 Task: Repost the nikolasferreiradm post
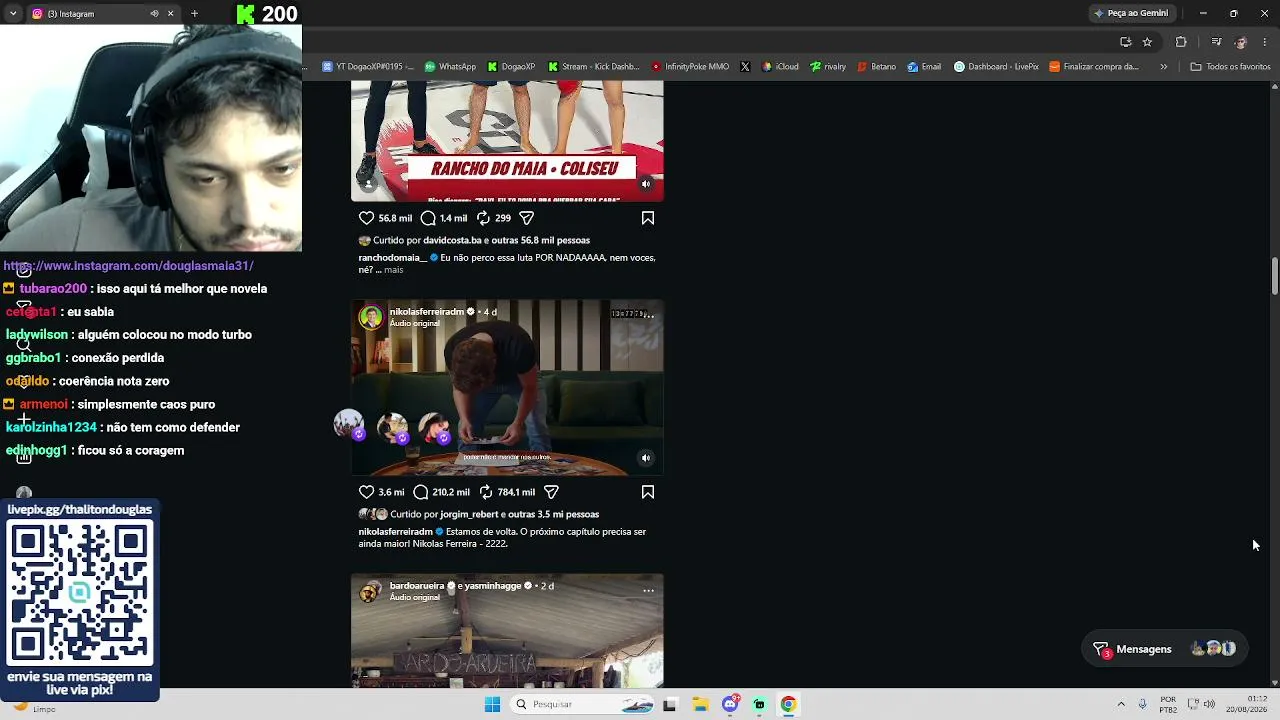tap(486, 492)
